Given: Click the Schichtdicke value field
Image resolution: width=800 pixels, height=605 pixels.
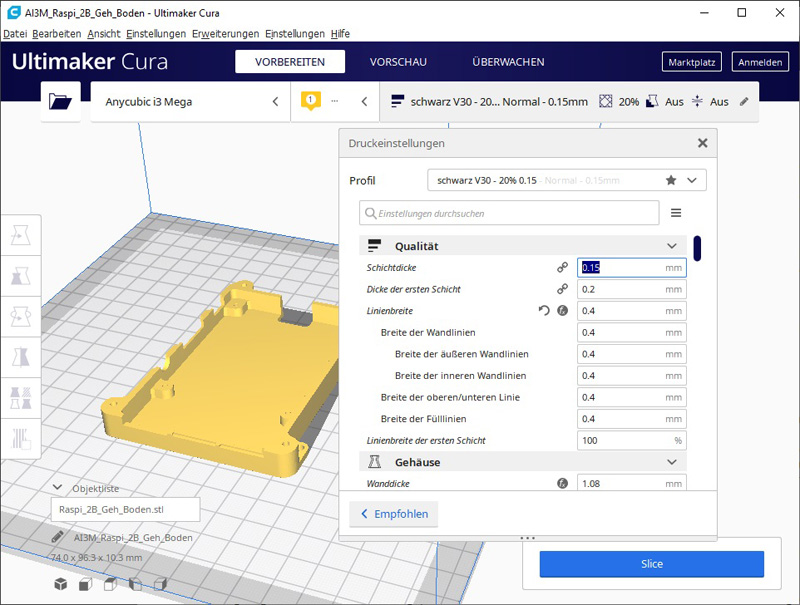Looking at the screenshot, I should click(x=632, y=267).
